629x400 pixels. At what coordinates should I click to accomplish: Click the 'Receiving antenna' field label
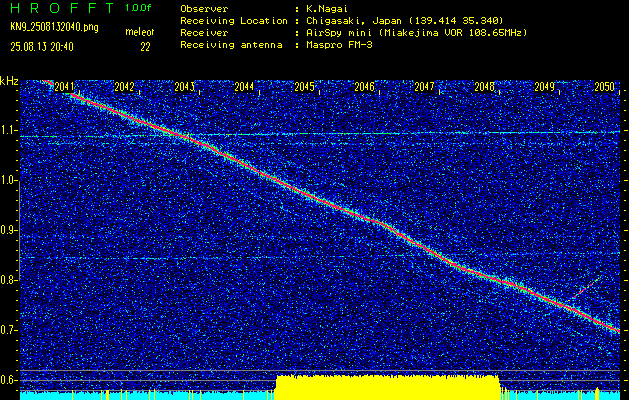[x=231, y=45]
